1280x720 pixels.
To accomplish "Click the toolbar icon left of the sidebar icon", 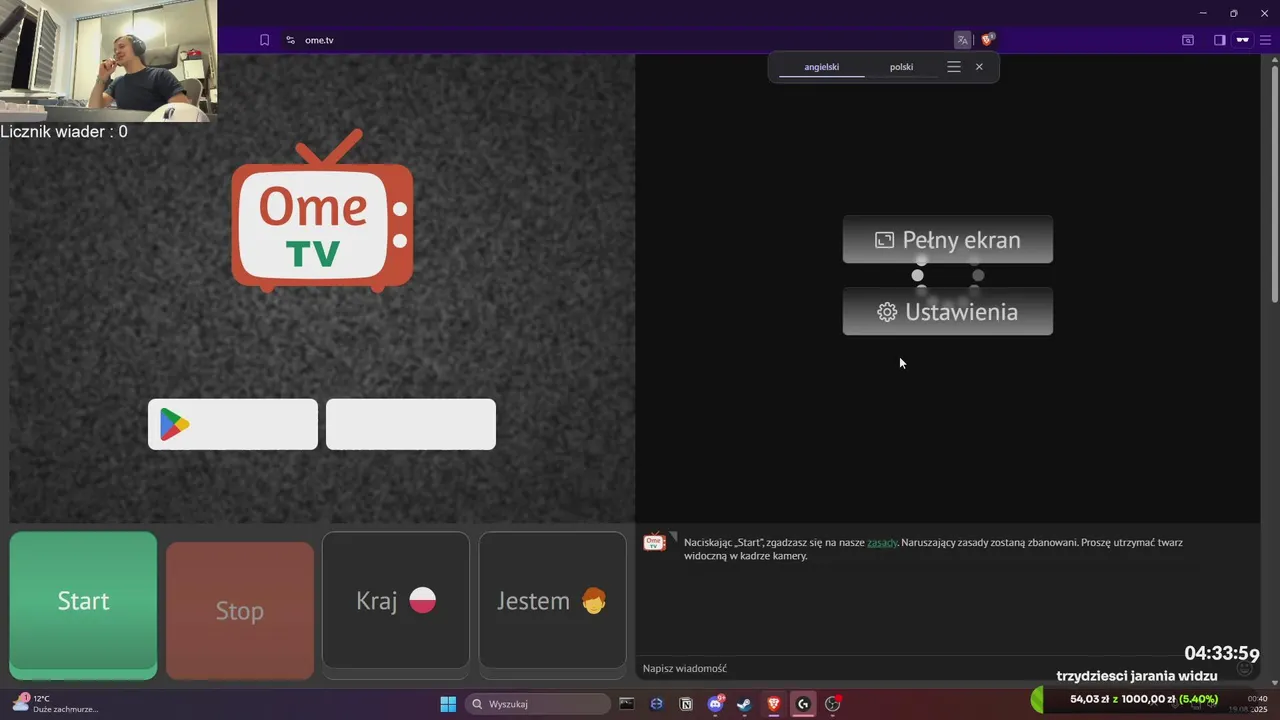I will pos(1188,40).
